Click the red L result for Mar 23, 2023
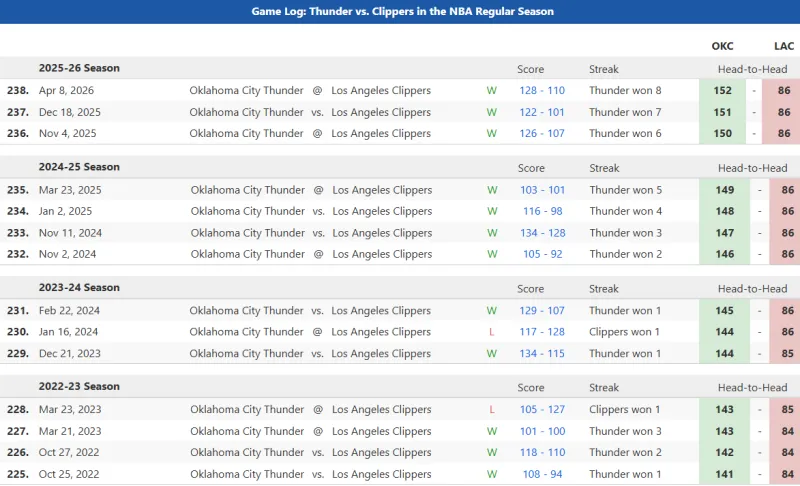 click(x=491, y=409)
